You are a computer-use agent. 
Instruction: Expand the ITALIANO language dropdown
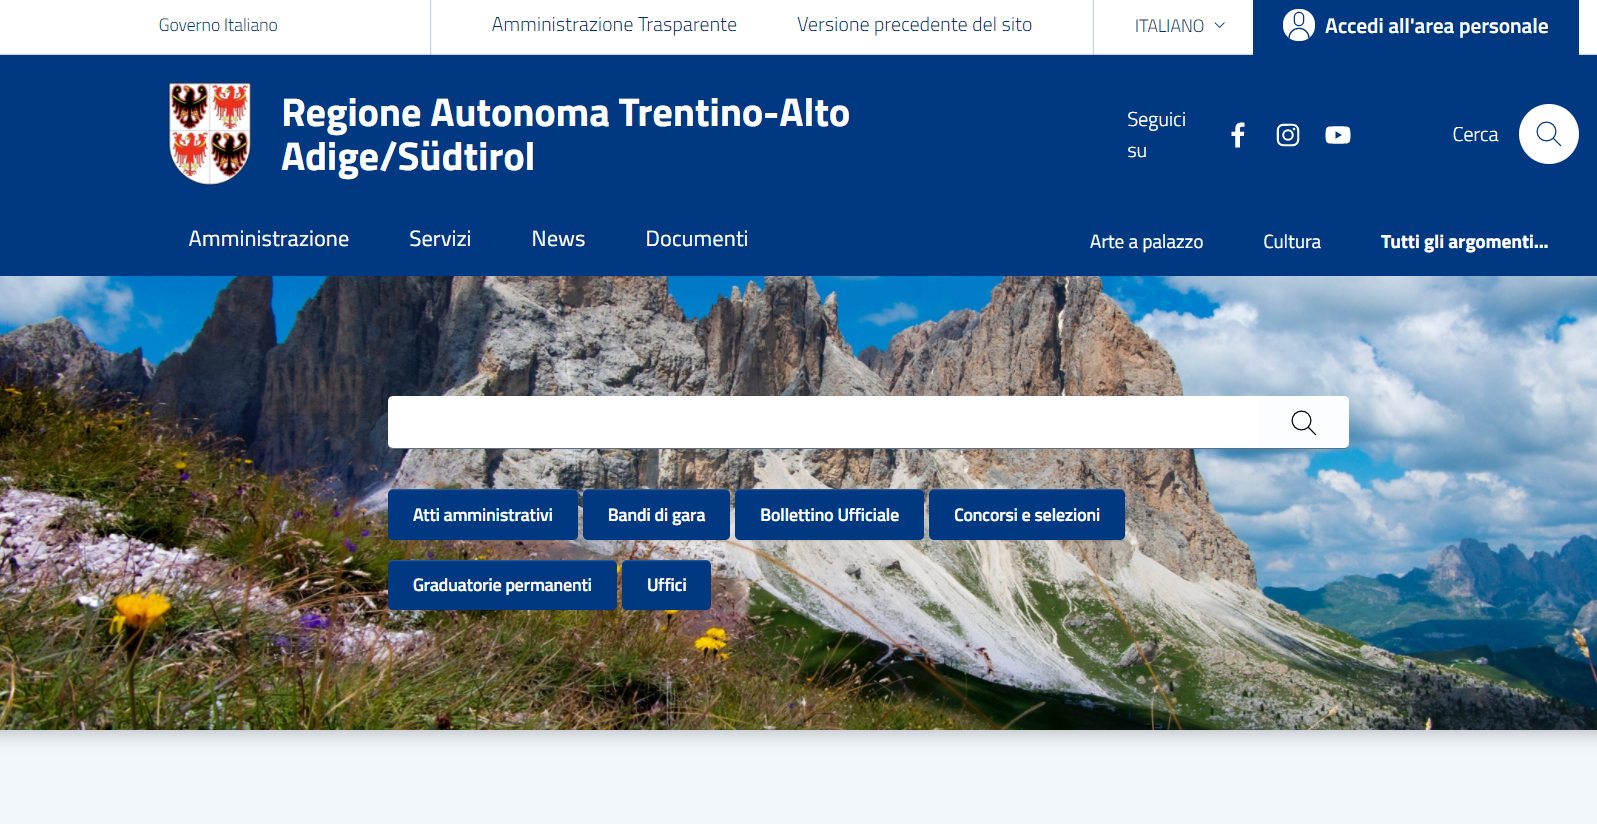(x=1179, y=26)
